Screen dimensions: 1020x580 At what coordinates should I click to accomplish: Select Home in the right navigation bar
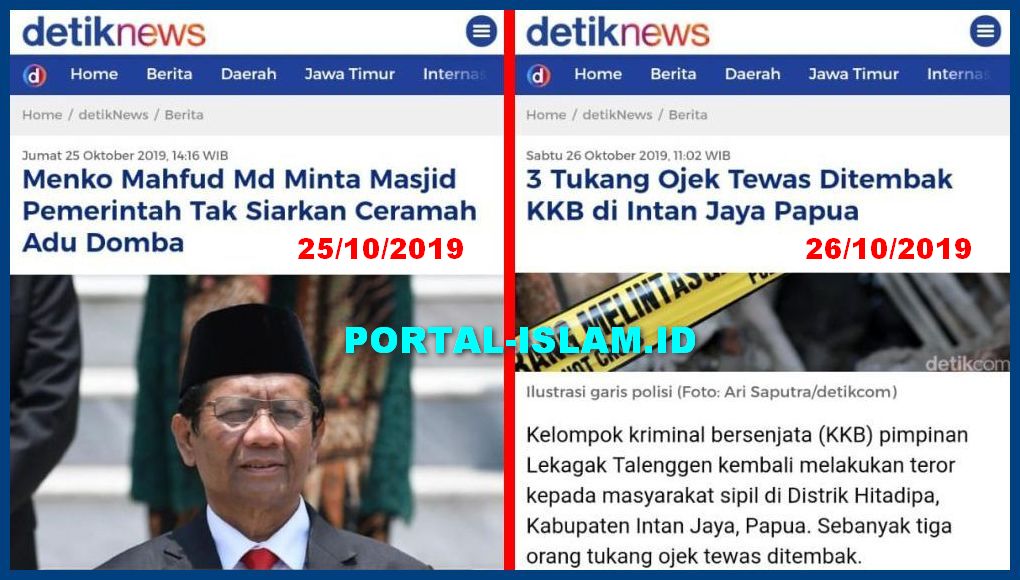(x=598, y=74)
